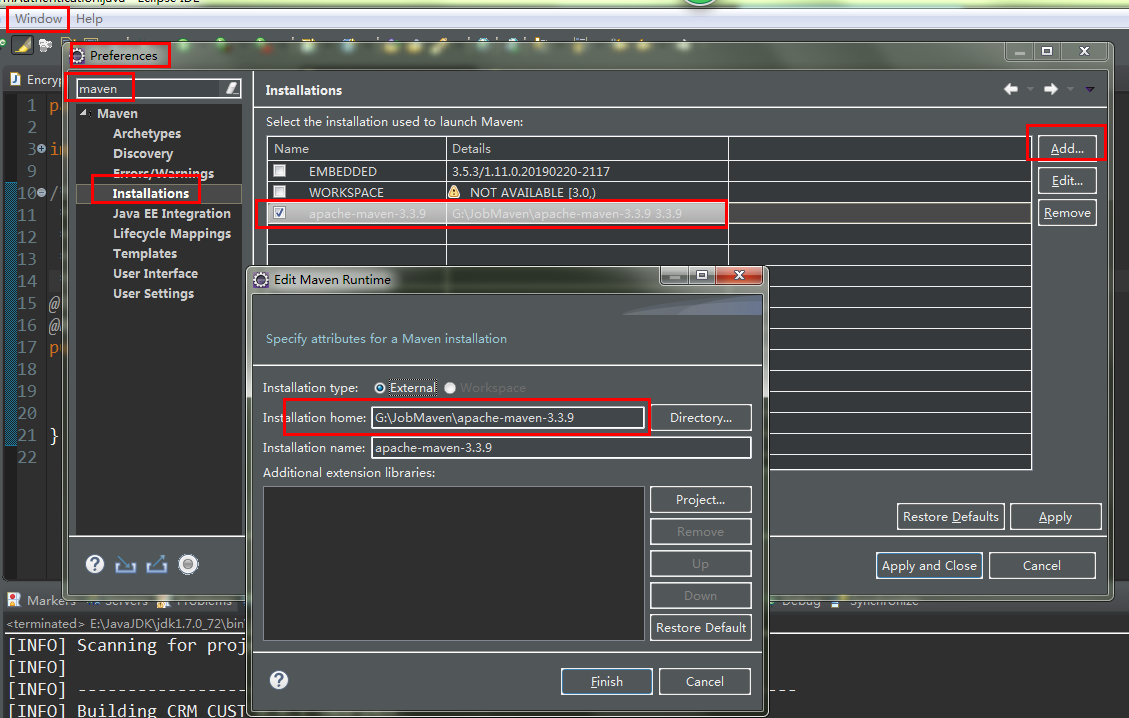Click the Add... installation button
The width and height of the screenshot is (1129, 718).
coord(1067,148)
